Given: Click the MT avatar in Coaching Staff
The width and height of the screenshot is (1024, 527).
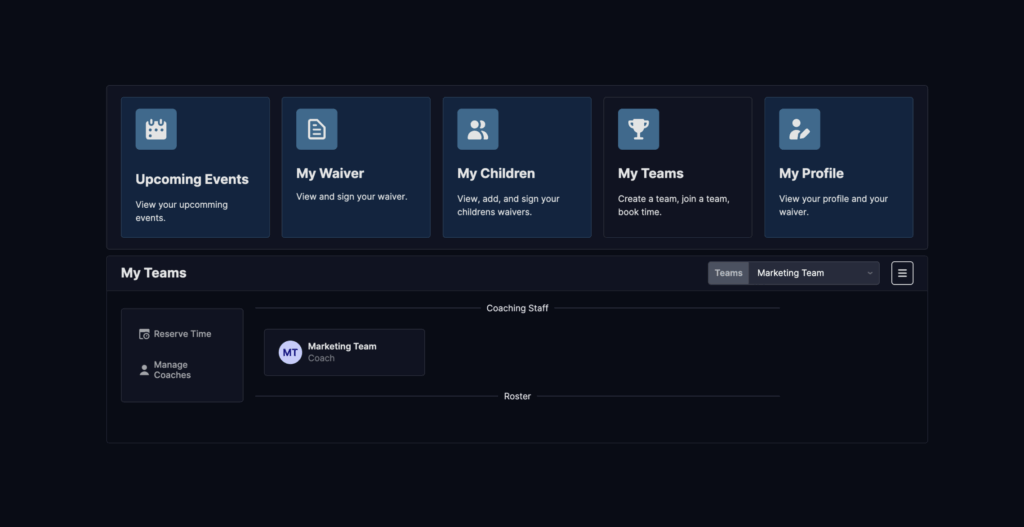Looking at the screenshot, I should [290, 352].
